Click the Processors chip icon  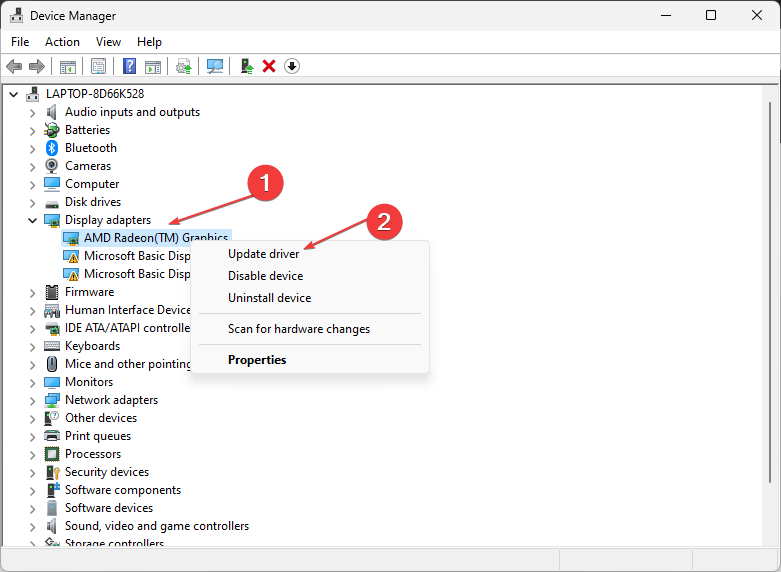click(x=52, y=454)
